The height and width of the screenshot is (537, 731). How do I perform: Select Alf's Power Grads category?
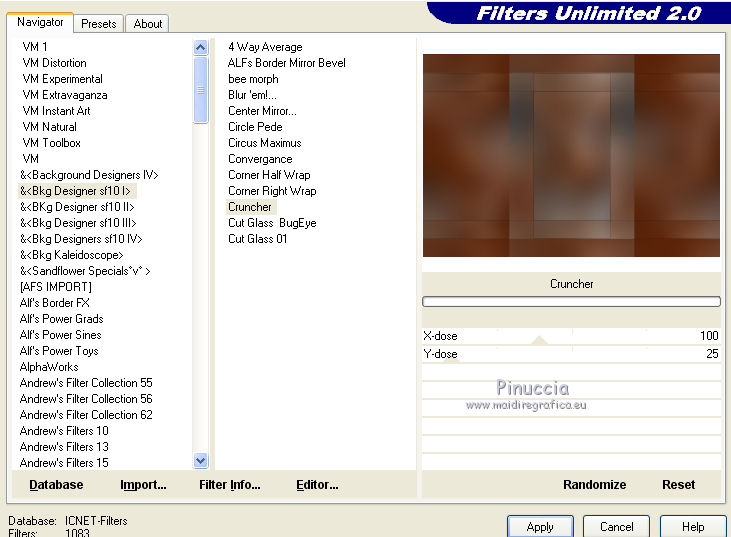[x=62, y=319]
